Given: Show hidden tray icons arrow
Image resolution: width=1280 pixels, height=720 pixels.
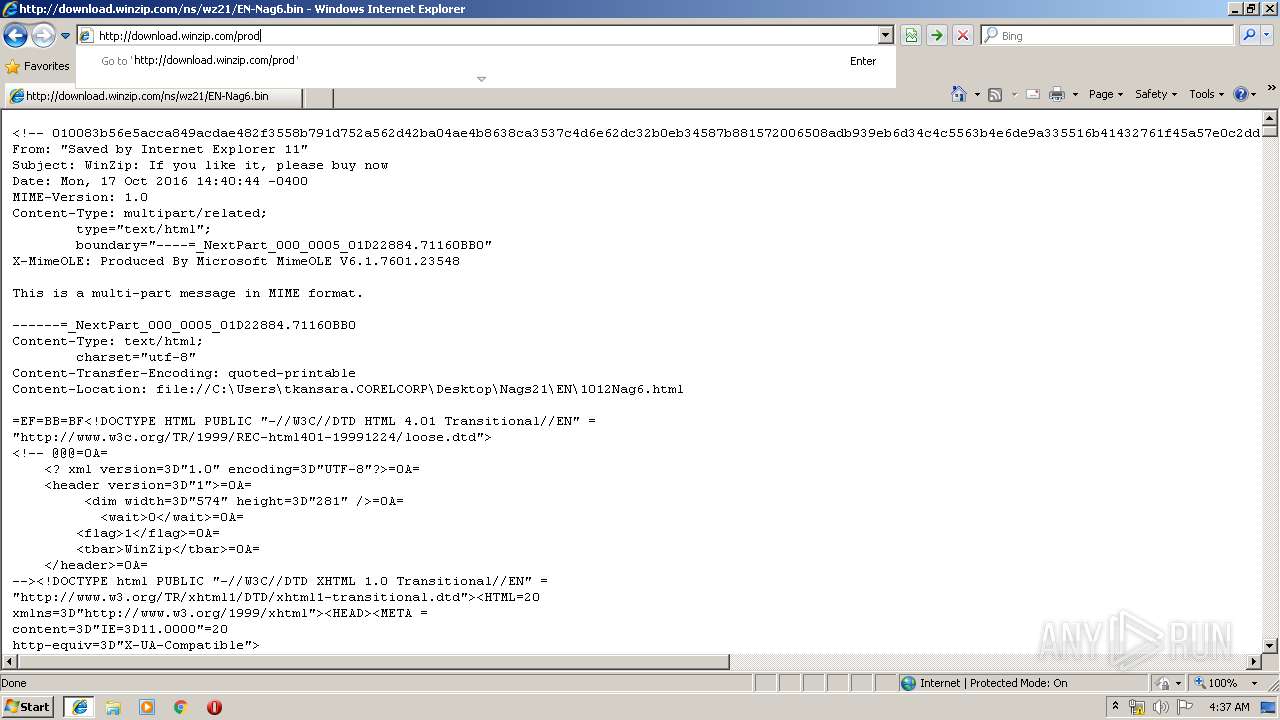Looking at the screenshot, I should (1115, 707).
